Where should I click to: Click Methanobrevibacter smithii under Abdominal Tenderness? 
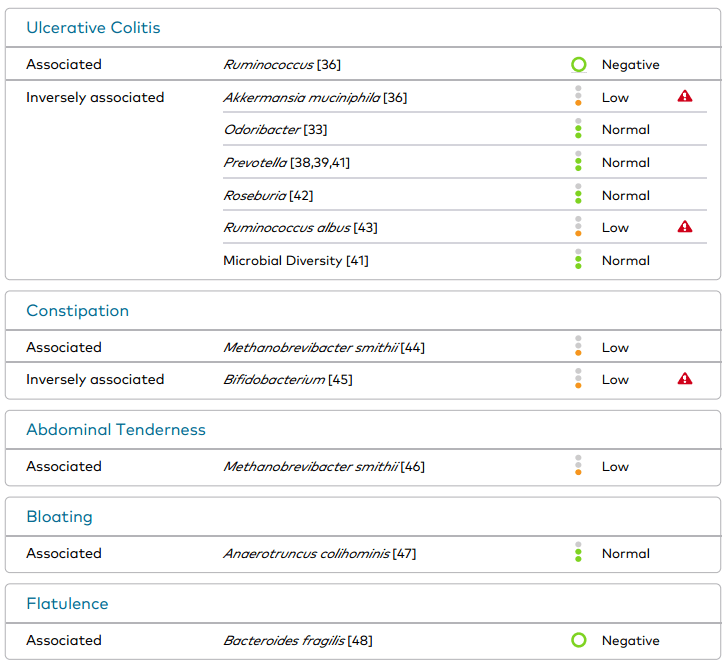[310, 467]
